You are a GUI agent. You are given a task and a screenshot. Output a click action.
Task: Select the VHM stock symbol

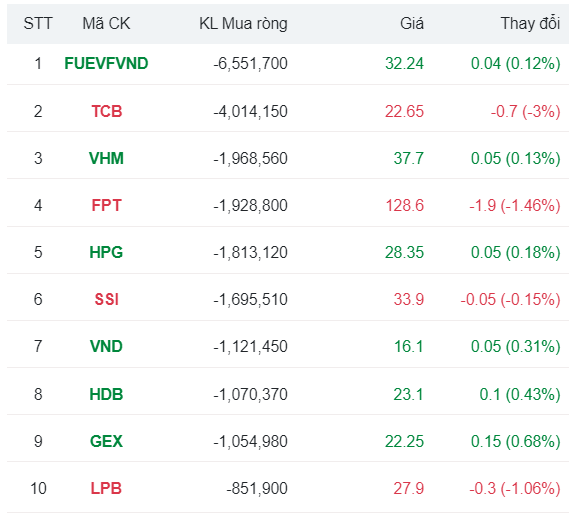click(x=106, y=158)
